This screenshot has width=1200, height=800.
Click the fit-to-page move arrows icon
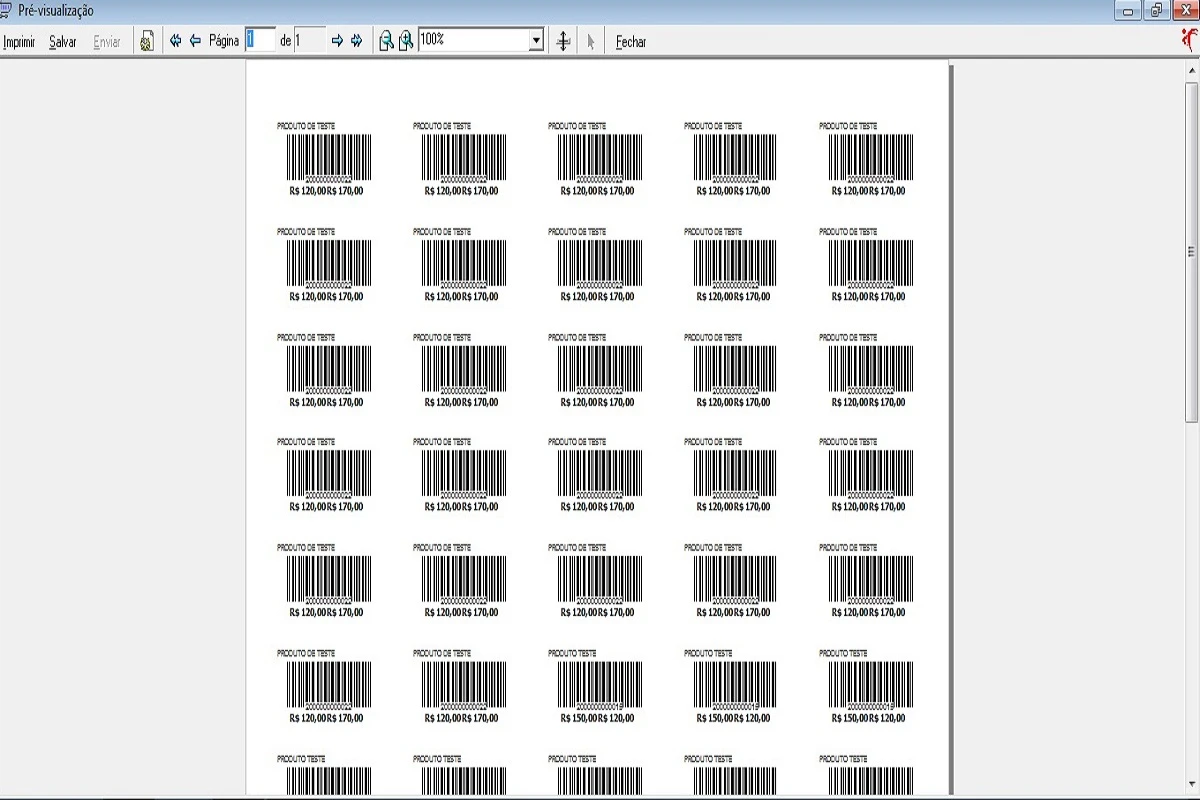pos(563,41)
